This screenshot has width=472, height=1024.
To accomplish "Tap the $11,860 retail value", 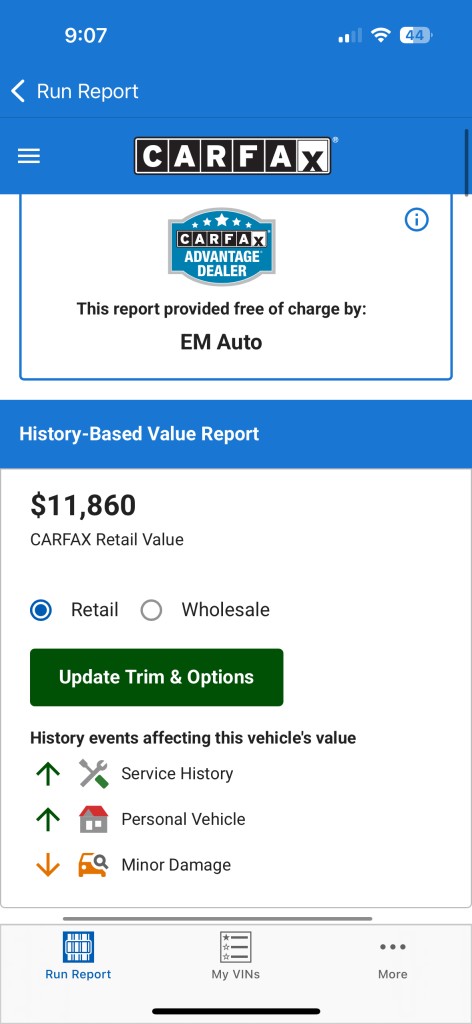I will [x=83, y=505].
